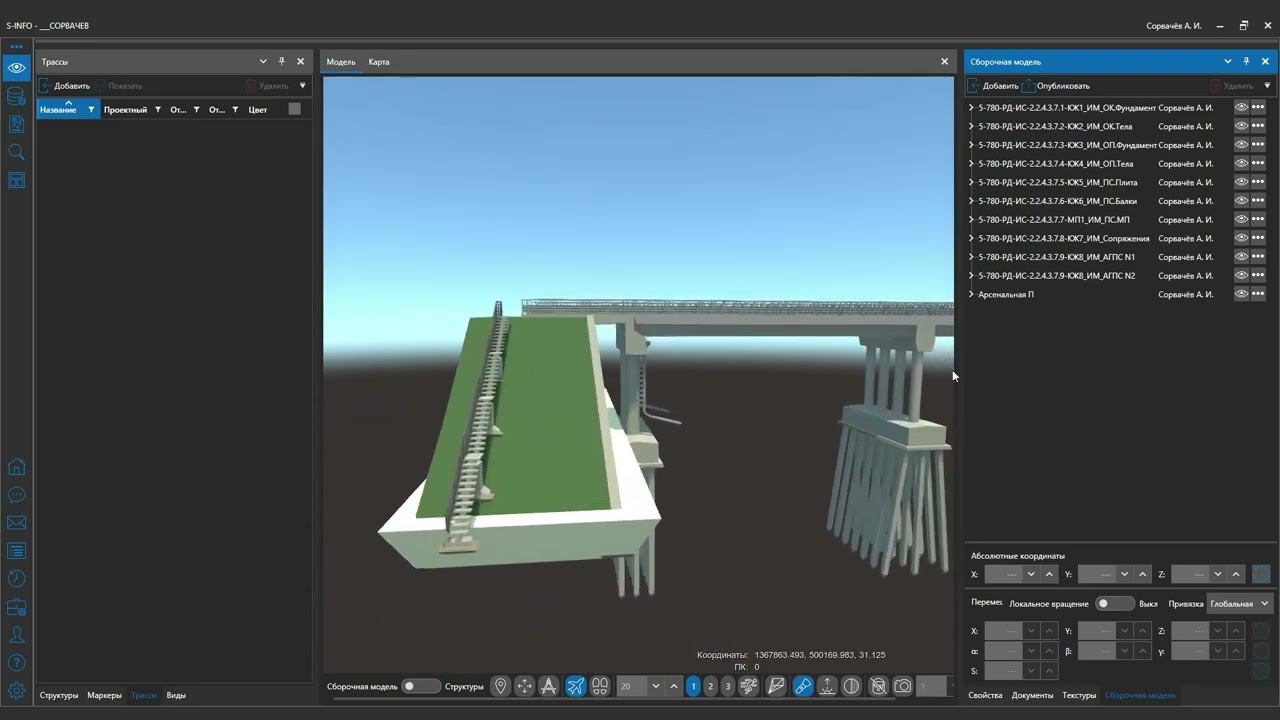Expand the ЮК4_ИМ_ОП.Тела tree node
Image resolution: width=1280 pixels, height=720 pixels.
point(971,163)
